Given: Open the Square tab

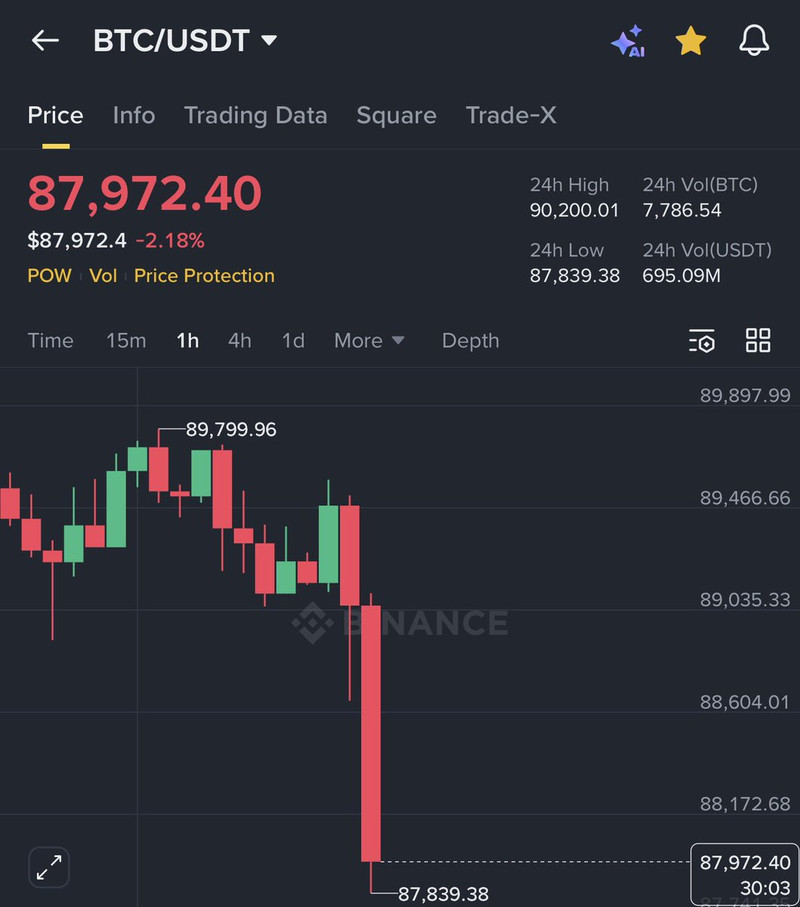Looking at the screenshot, I should tap(396, 115).
